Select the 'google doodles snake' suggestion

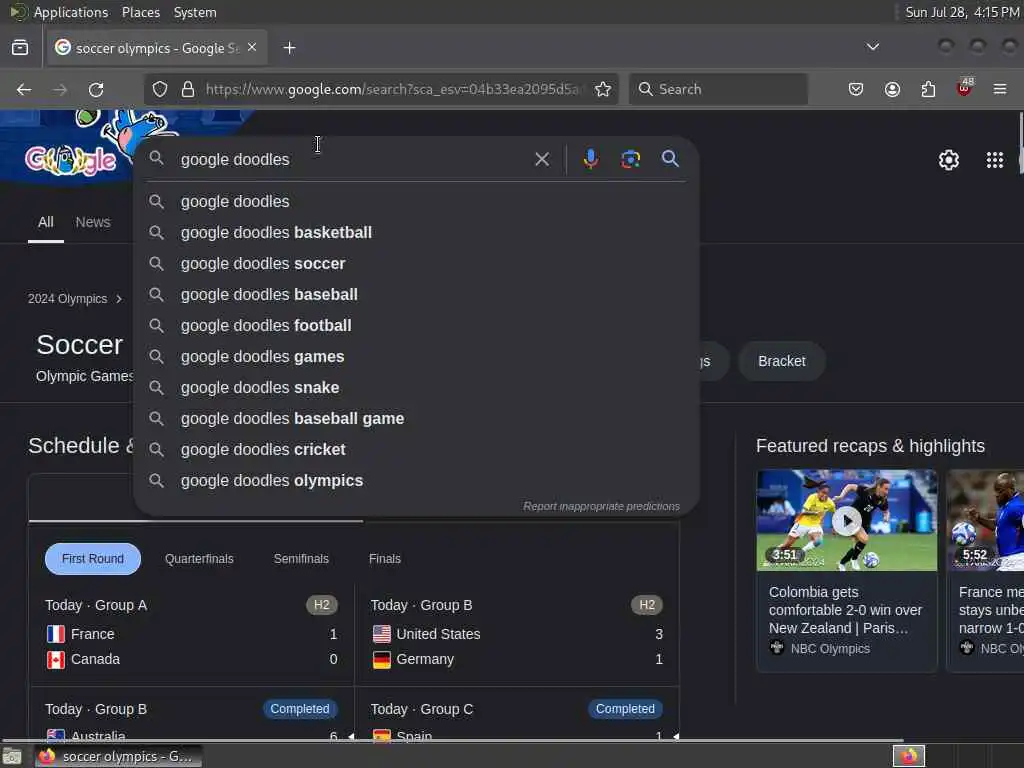[416, 387]
